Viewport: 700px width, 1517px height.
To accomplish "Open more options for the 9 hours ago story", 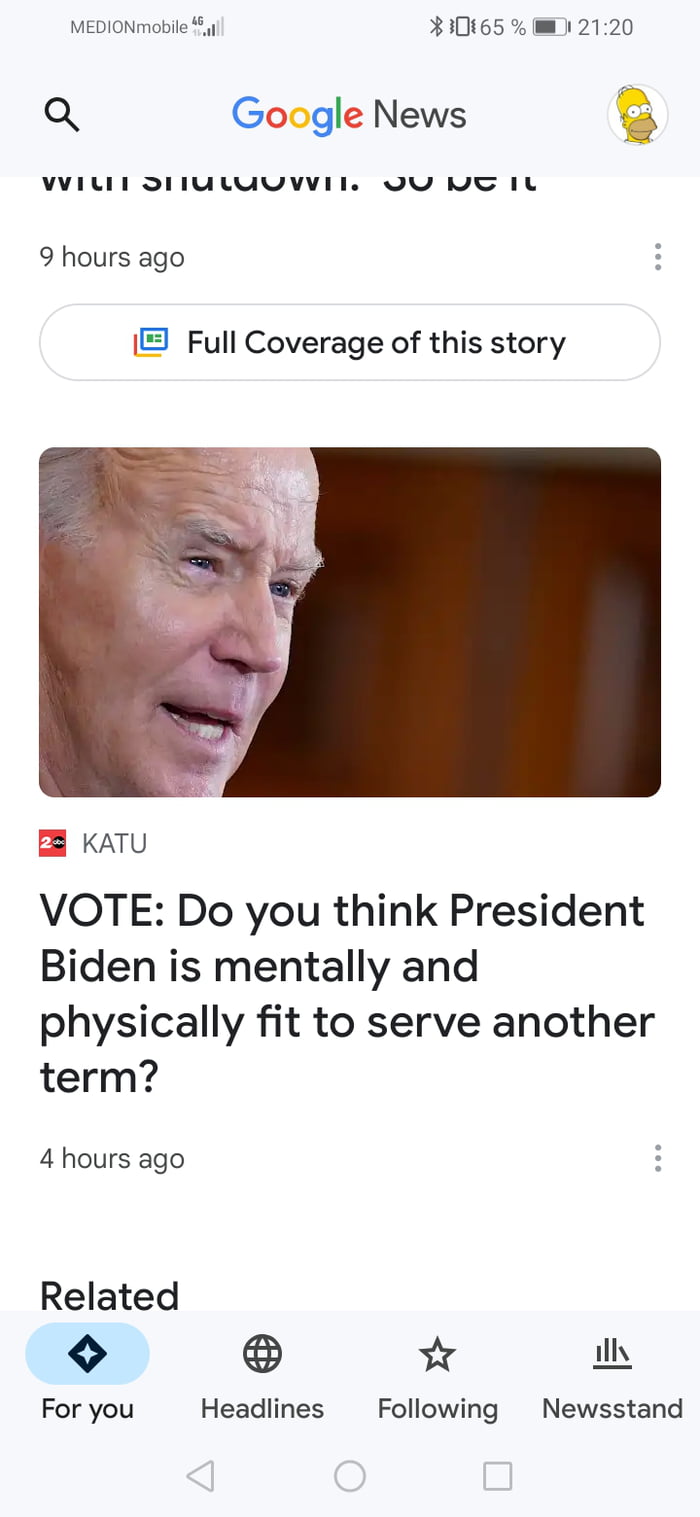I will pos(657,257).
